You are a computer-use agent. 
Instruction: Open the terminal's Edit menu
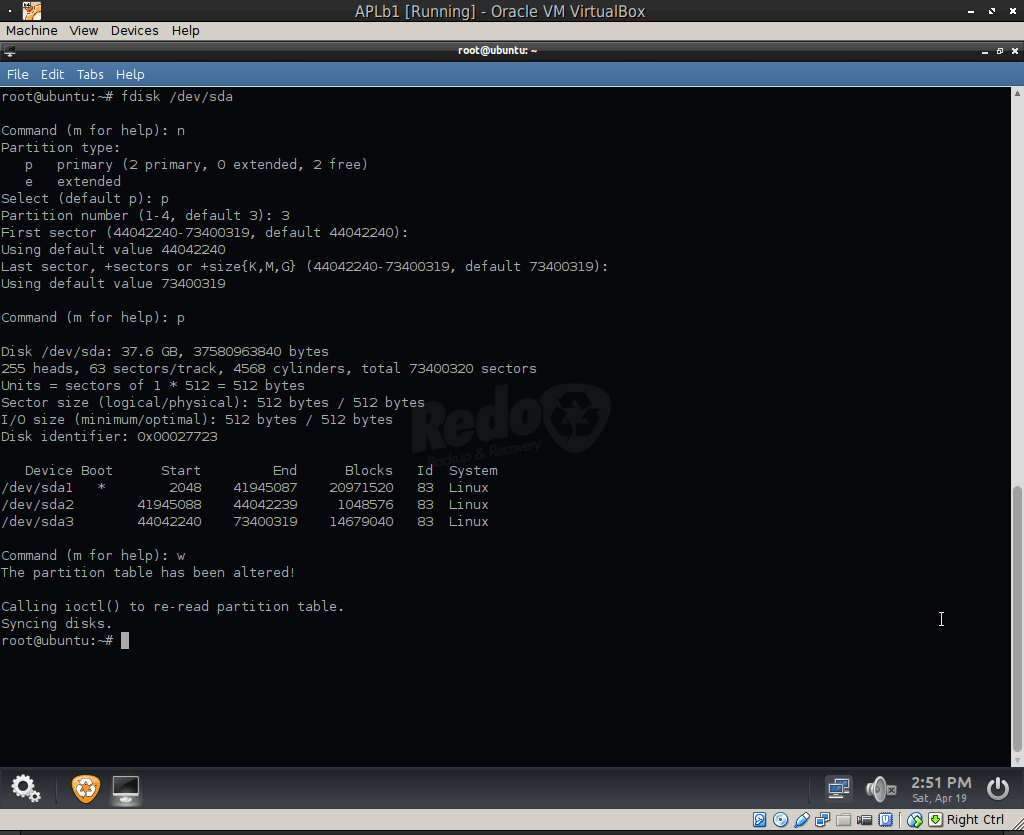point(52,74)
